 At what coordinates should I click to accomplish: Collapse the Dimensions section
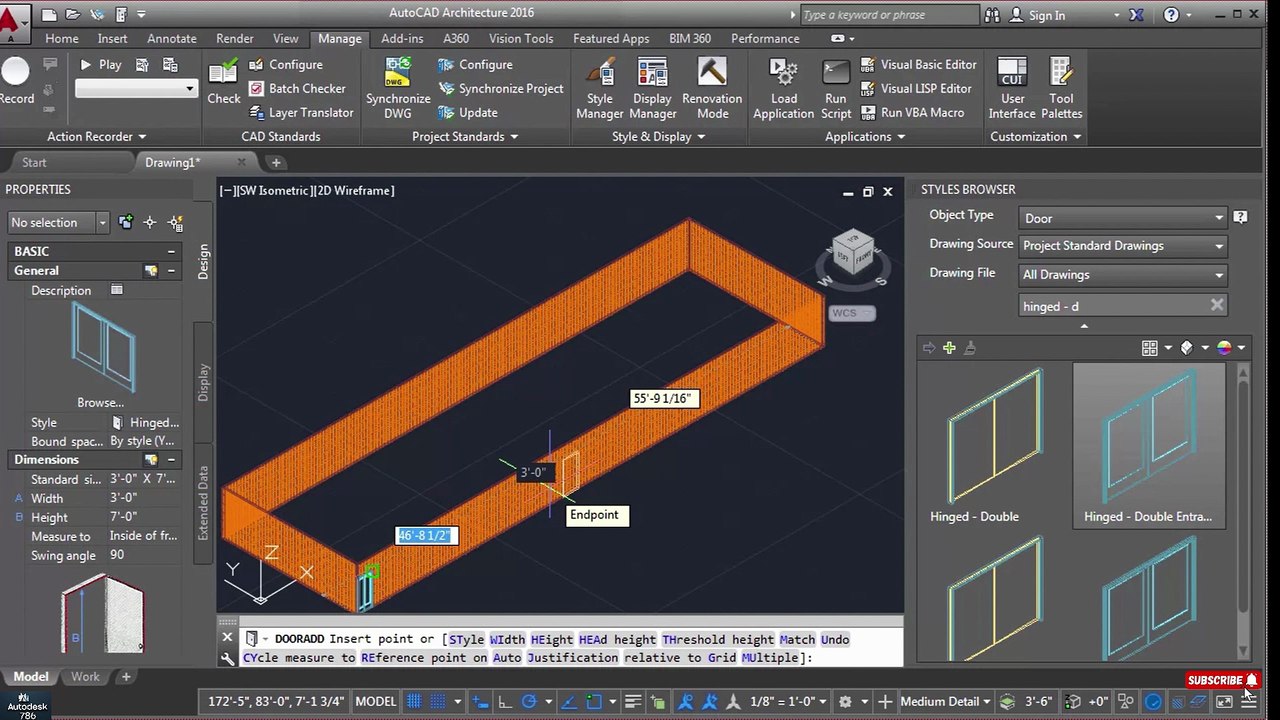pos(171,460)
